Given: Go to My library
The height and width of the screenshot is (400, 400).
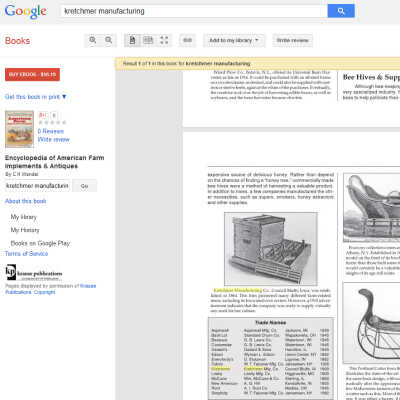Looking at the screenshot, I should coord(24,217).
